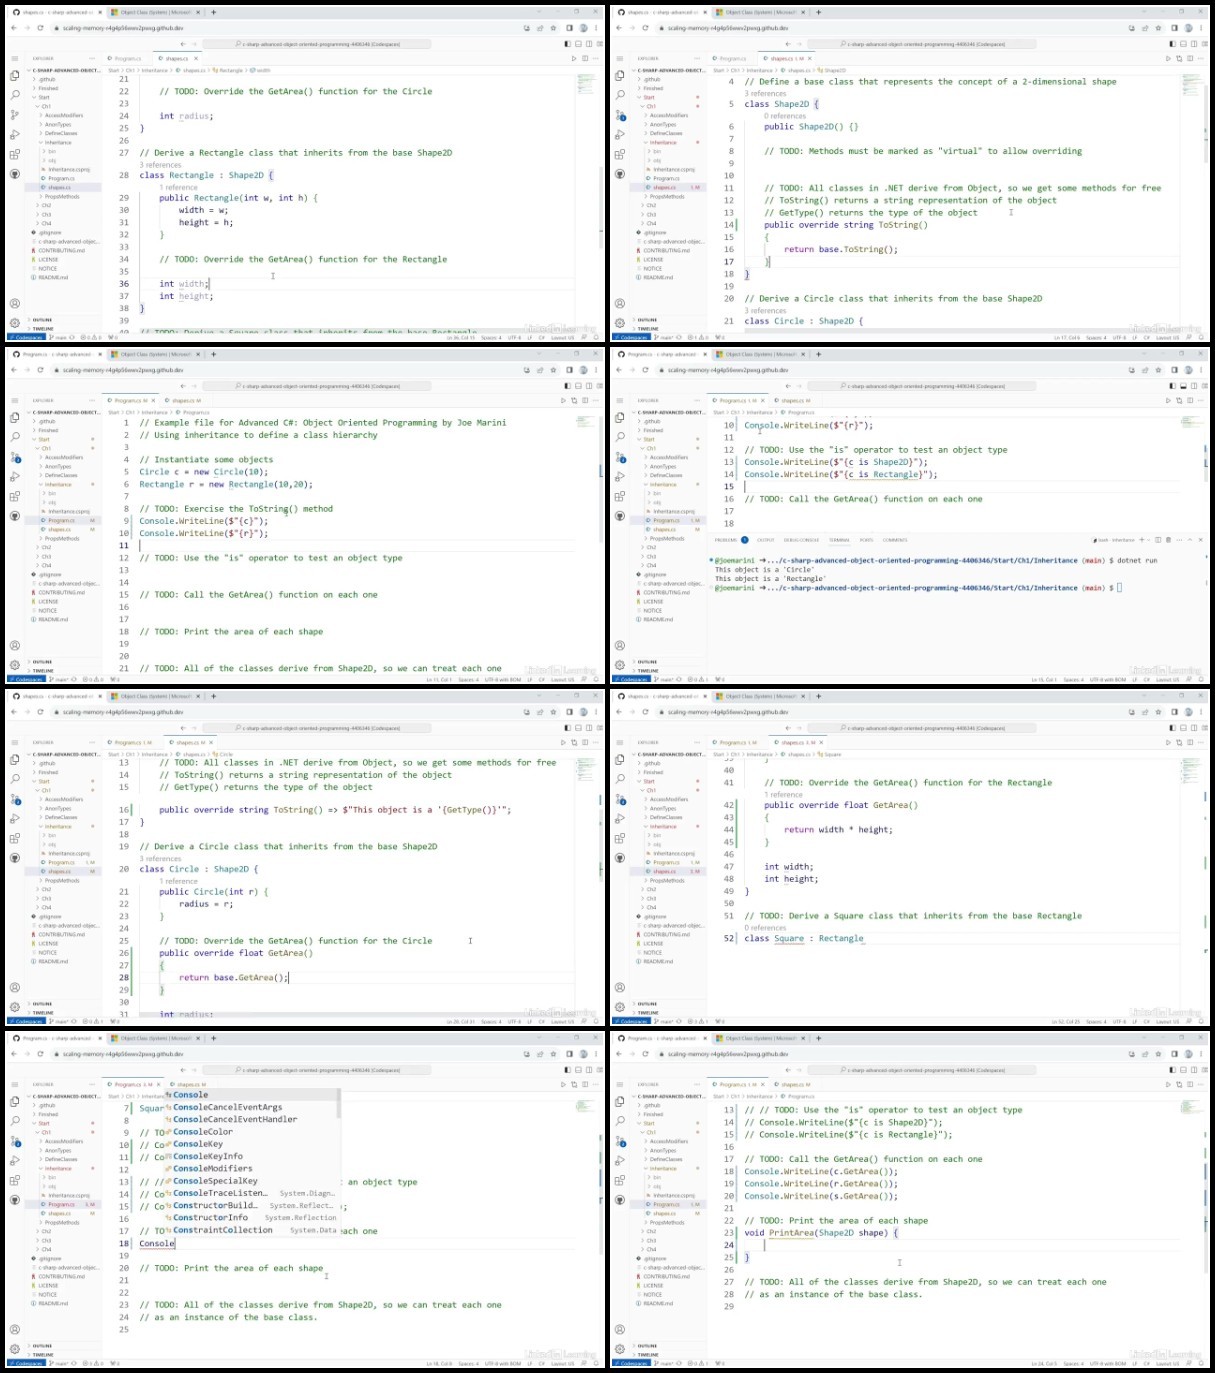Click command center search box in the PrintArea frame
Image resolution: width=1215 pixels, height=1373 pixels.
pos(923,1070)
